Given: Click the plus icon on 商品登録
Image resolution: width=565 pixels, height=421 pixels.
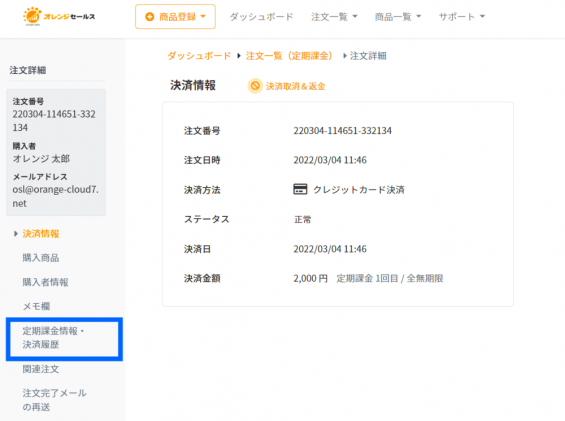Looking at the screenshot, I should pos(150,17).
